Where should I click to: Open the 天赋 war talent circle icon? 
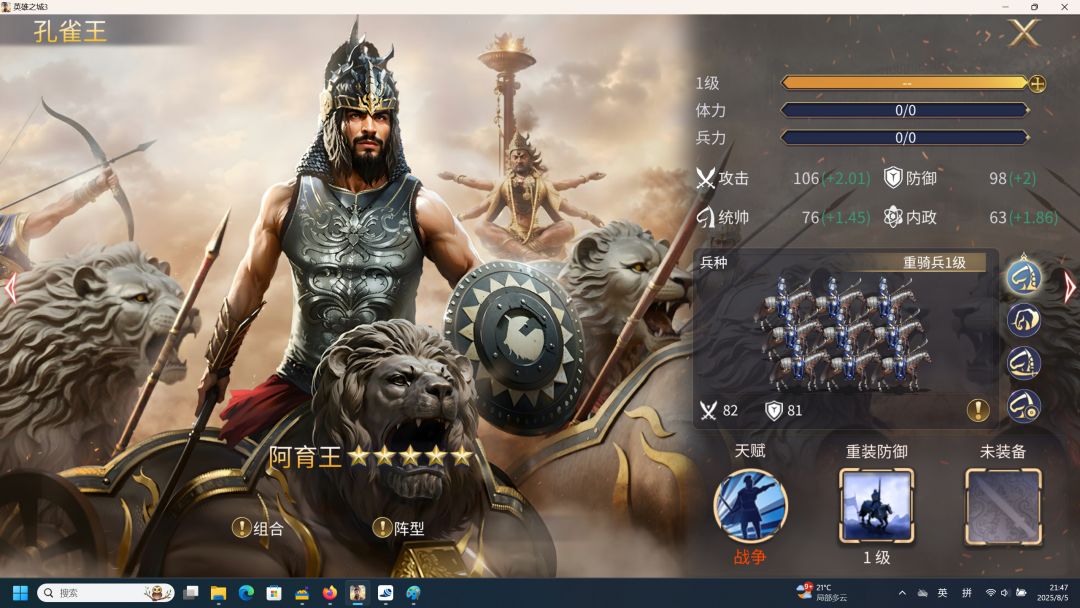750,507
